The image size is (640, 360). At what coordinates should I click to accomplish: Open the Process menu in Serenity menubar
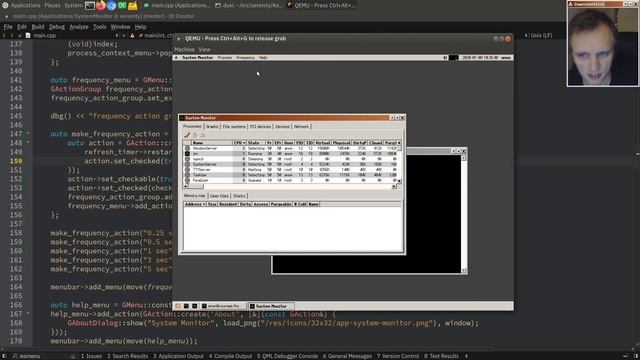point(224,58)
